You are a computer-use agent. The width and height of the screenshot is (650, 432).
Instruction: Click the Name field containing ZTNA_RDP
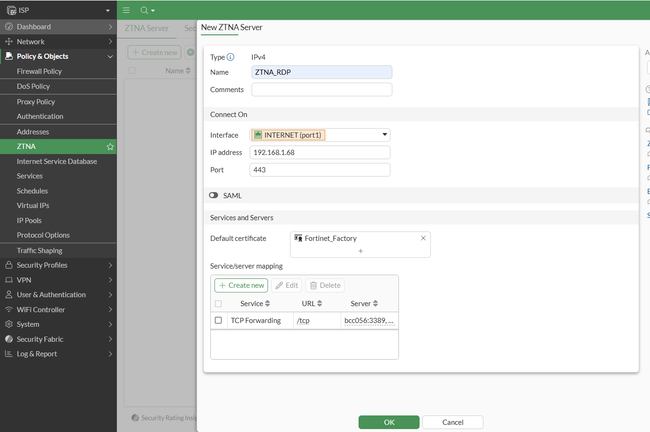322,72
